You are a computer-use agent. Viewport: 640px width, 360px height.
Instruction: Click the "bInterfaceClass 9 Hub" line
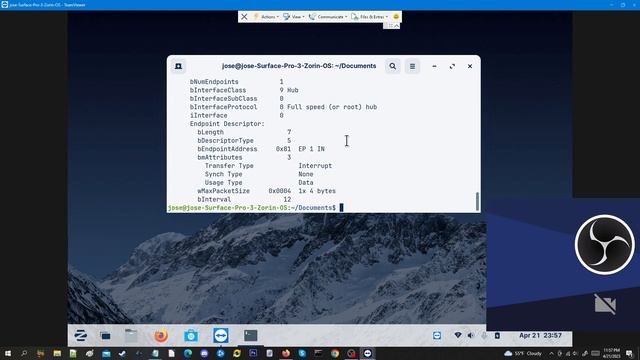[244, 90]
